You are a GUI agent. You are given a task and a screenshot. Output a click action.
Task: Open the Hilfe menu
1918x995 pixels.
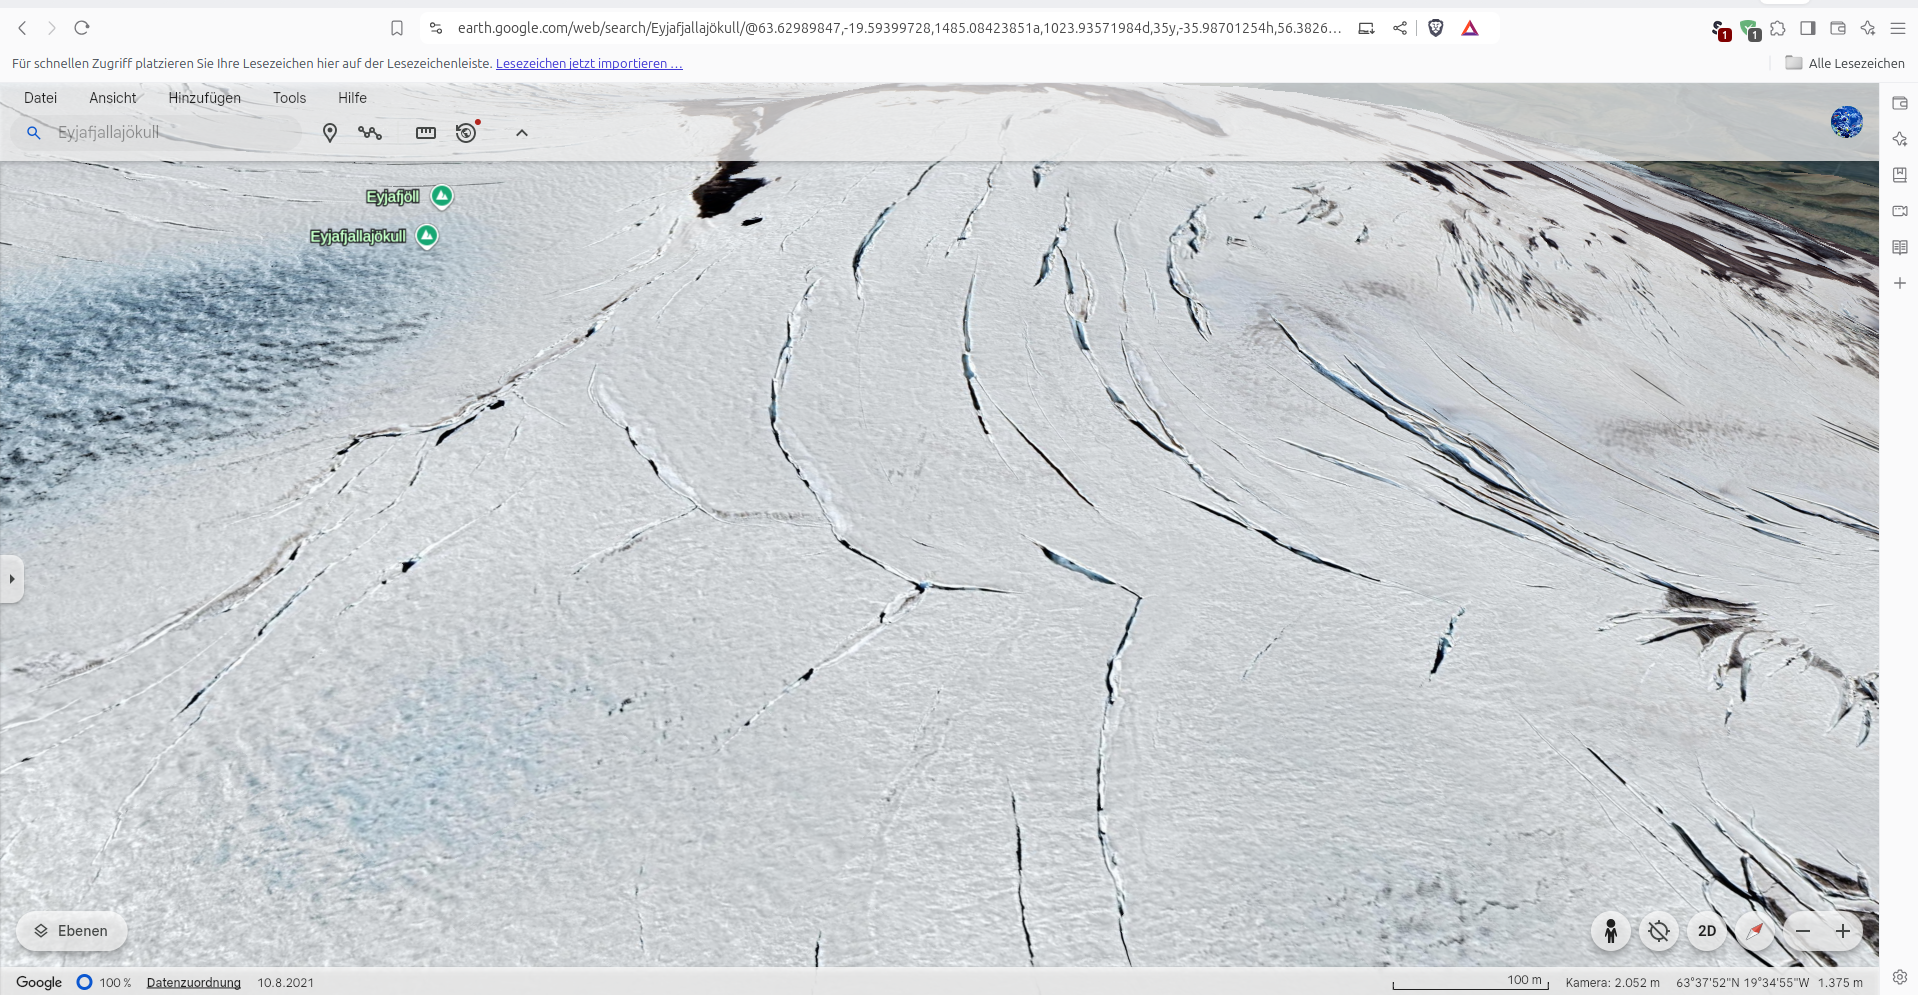pyautogui.click(x=352, y=98)
